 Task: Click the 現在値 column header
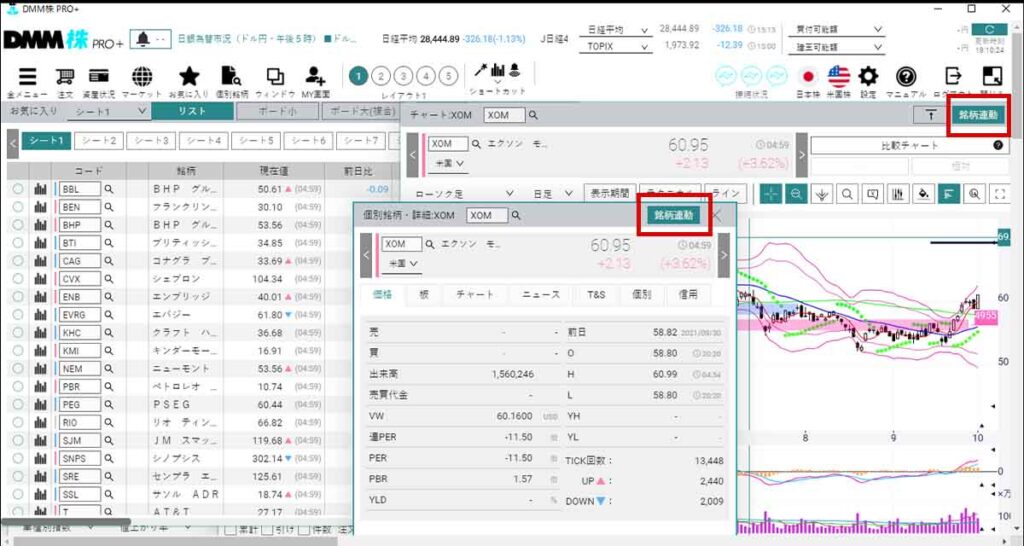(x=274, y=171)
